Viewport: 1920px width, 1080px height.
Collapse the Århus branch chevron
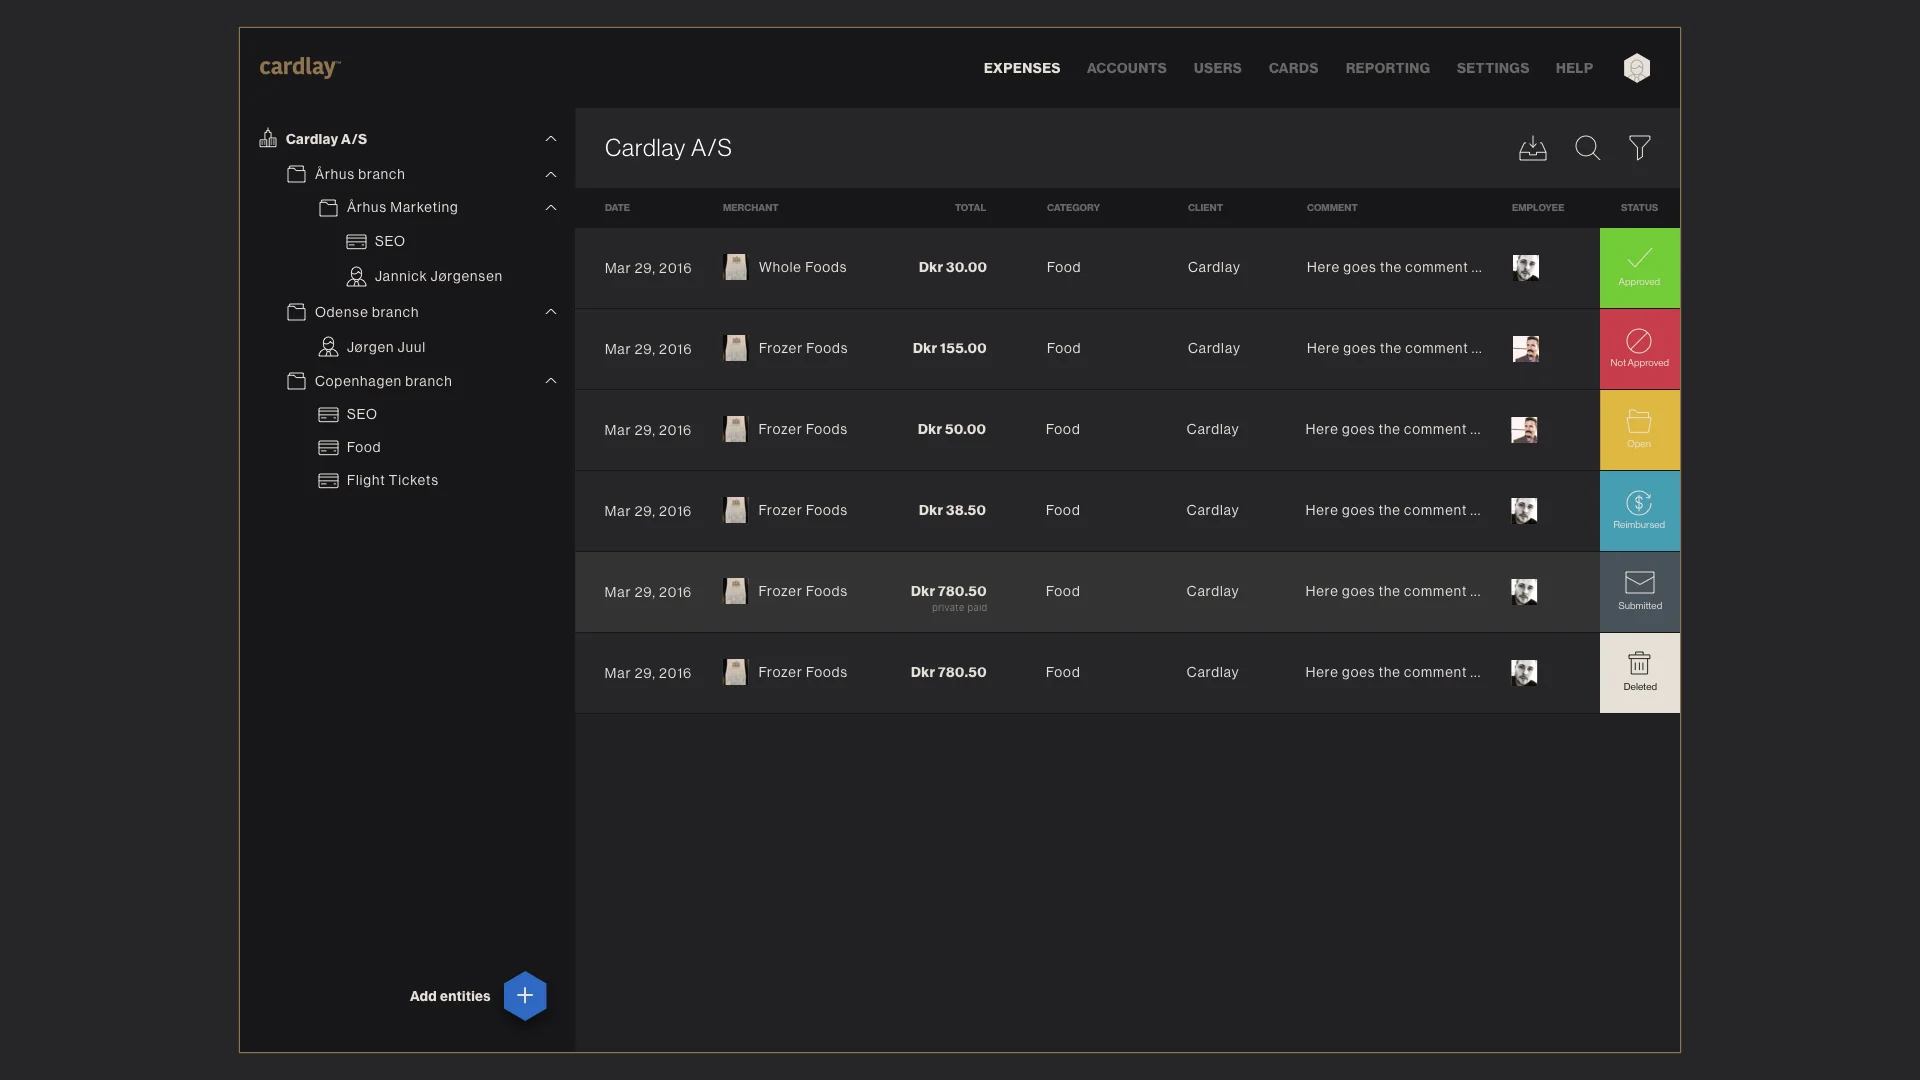pyautogui.click(x=550, y=174)
